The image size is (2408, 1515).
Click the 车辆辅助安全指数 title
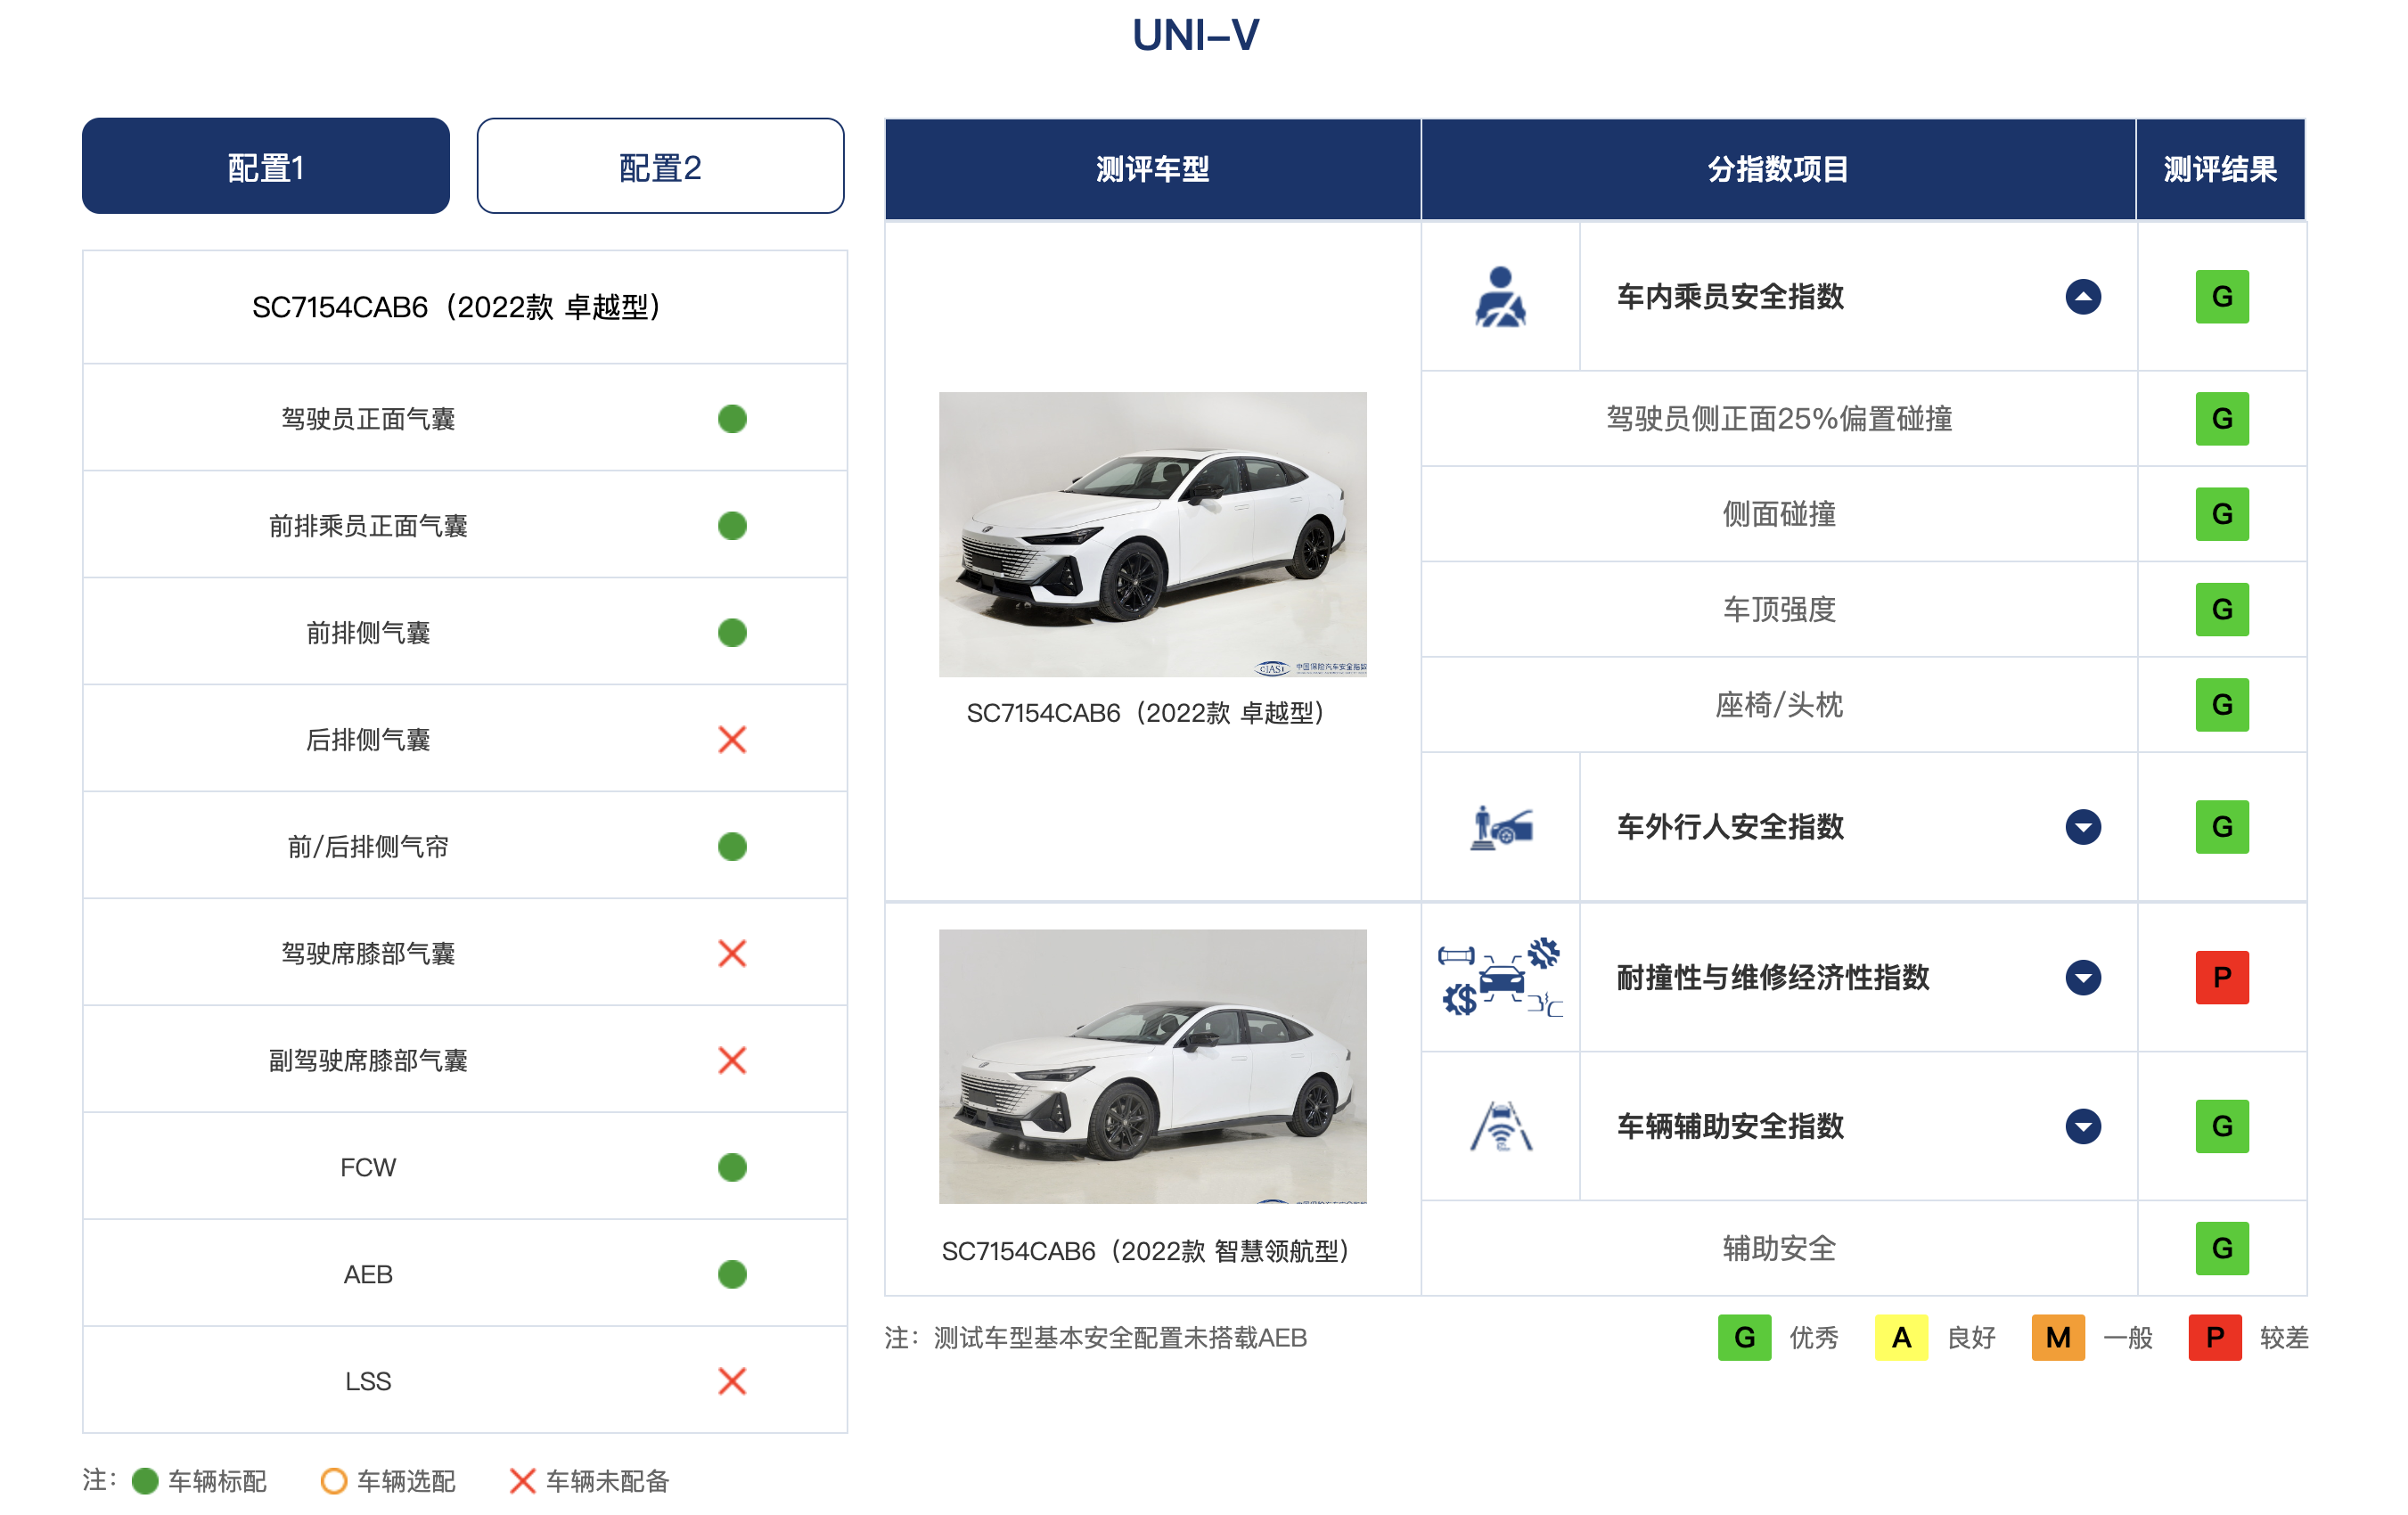coord(1730,1127)
